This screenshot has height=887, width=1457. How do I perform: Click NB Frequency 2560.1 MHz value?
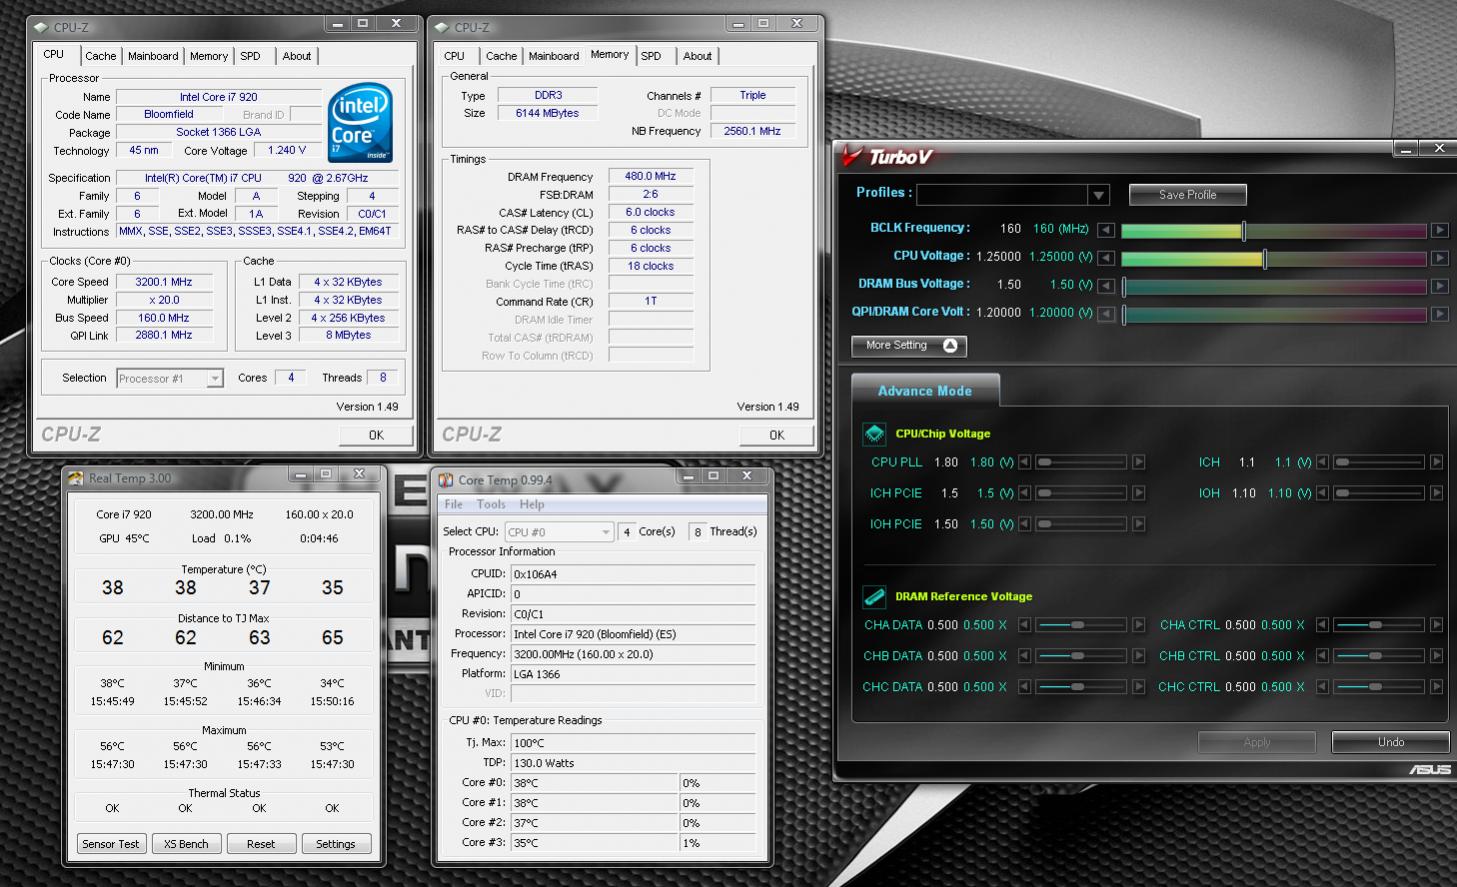pyautogui.click(x=752, y=131)
